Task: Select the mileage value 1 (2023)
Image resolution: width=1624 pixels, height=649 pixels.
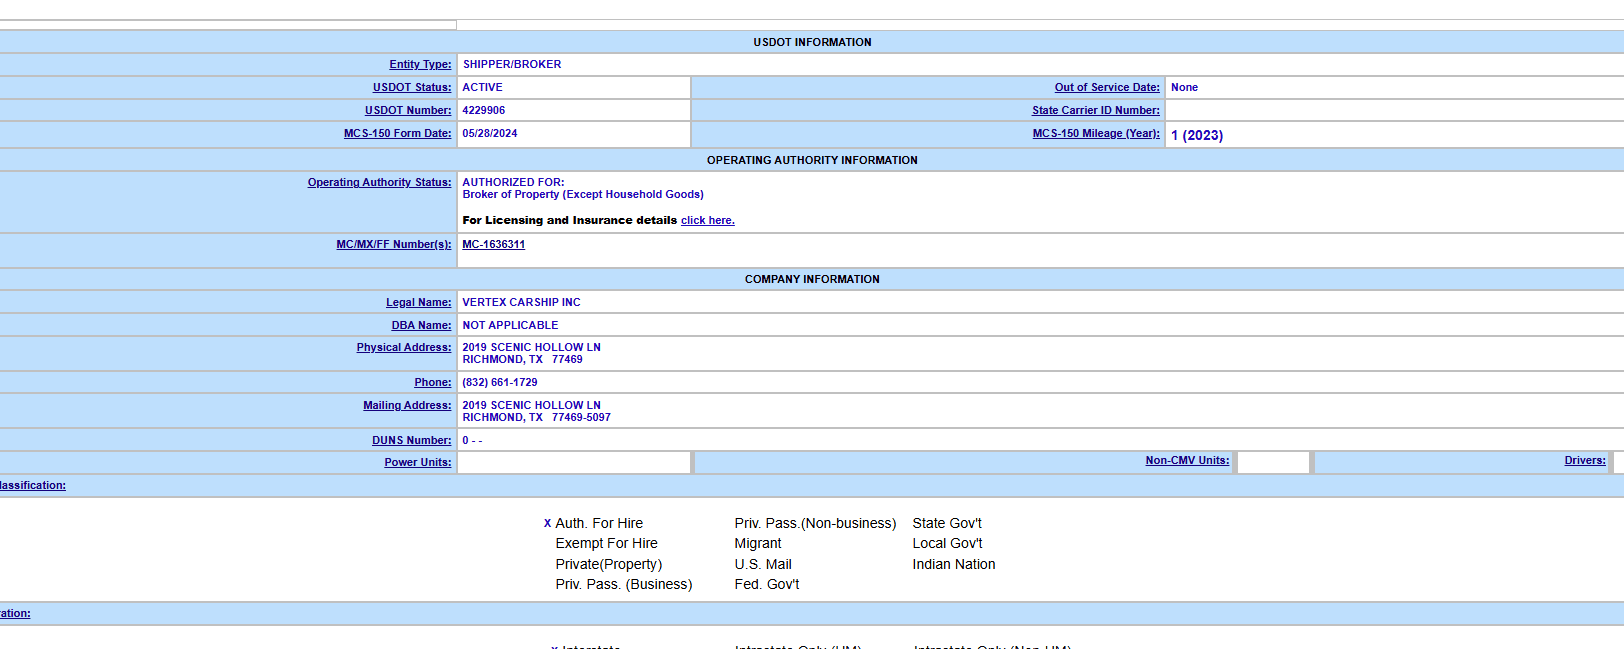Action: click(1197, 135)
